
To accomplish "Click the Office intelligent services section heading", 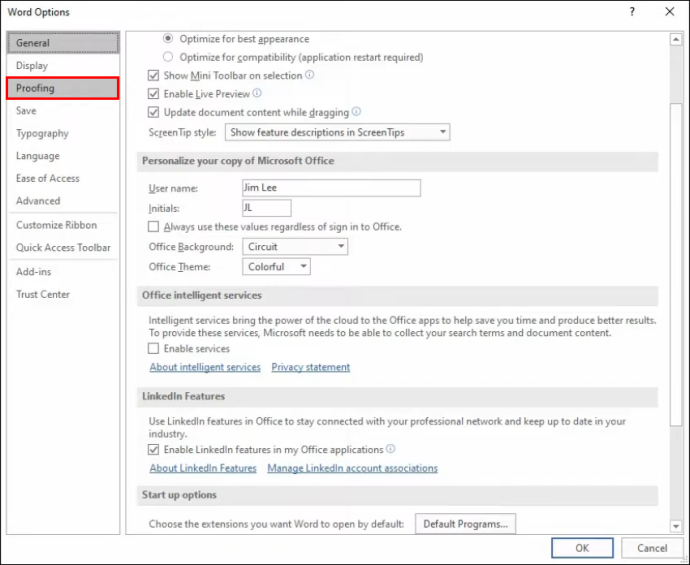I will click(202, 295).
